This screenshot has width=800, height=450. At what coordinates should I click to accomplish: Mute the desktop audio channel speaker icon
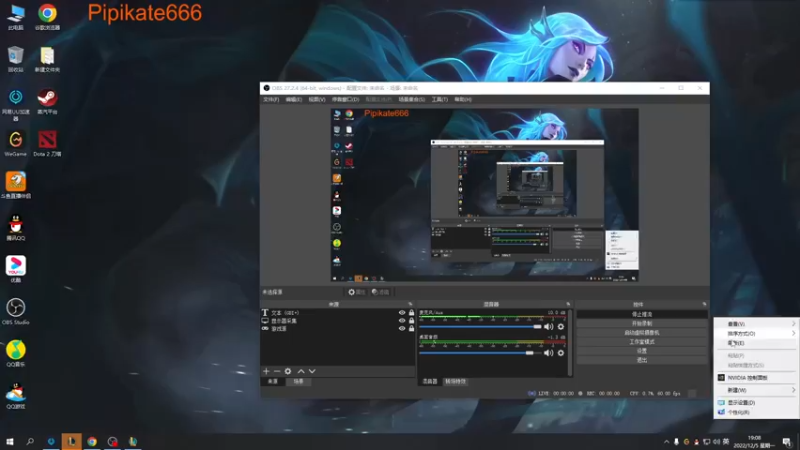(548, 353)
